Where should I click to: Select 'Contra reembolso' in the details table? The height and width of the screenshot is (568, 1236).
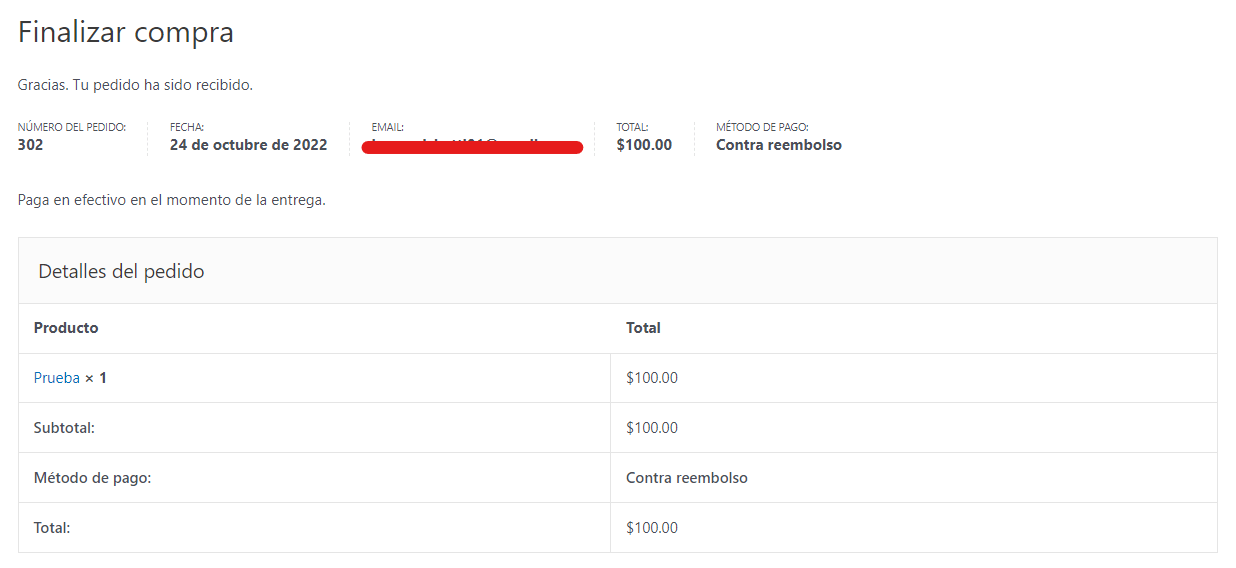tap(687, 478)
